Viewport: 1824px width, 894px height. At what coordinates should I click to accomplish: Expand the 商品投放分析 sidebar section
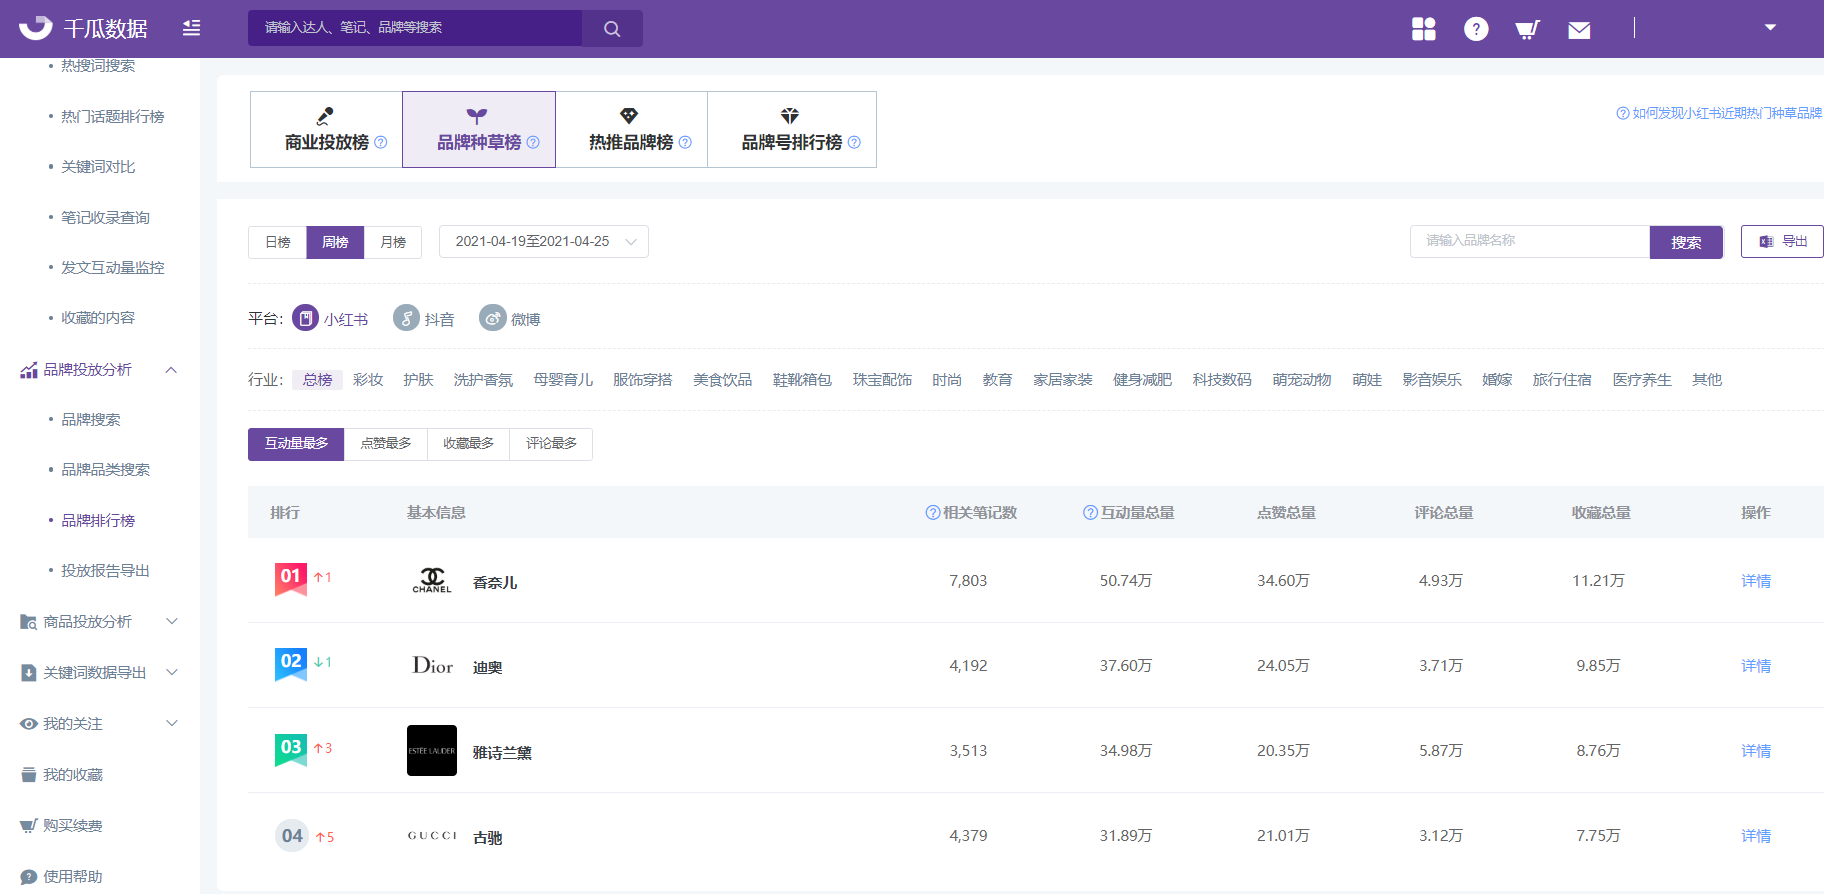(171, 622)
